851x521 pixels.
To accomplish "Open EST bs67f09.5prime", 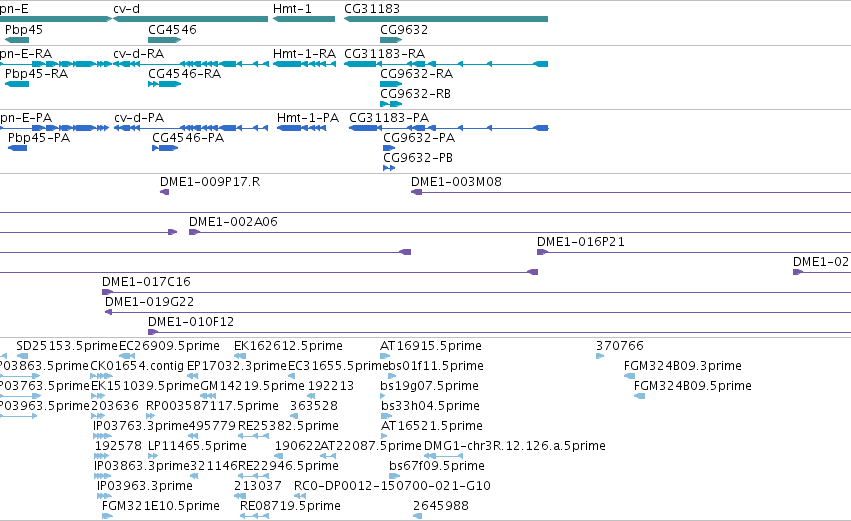I will point(395,476).
